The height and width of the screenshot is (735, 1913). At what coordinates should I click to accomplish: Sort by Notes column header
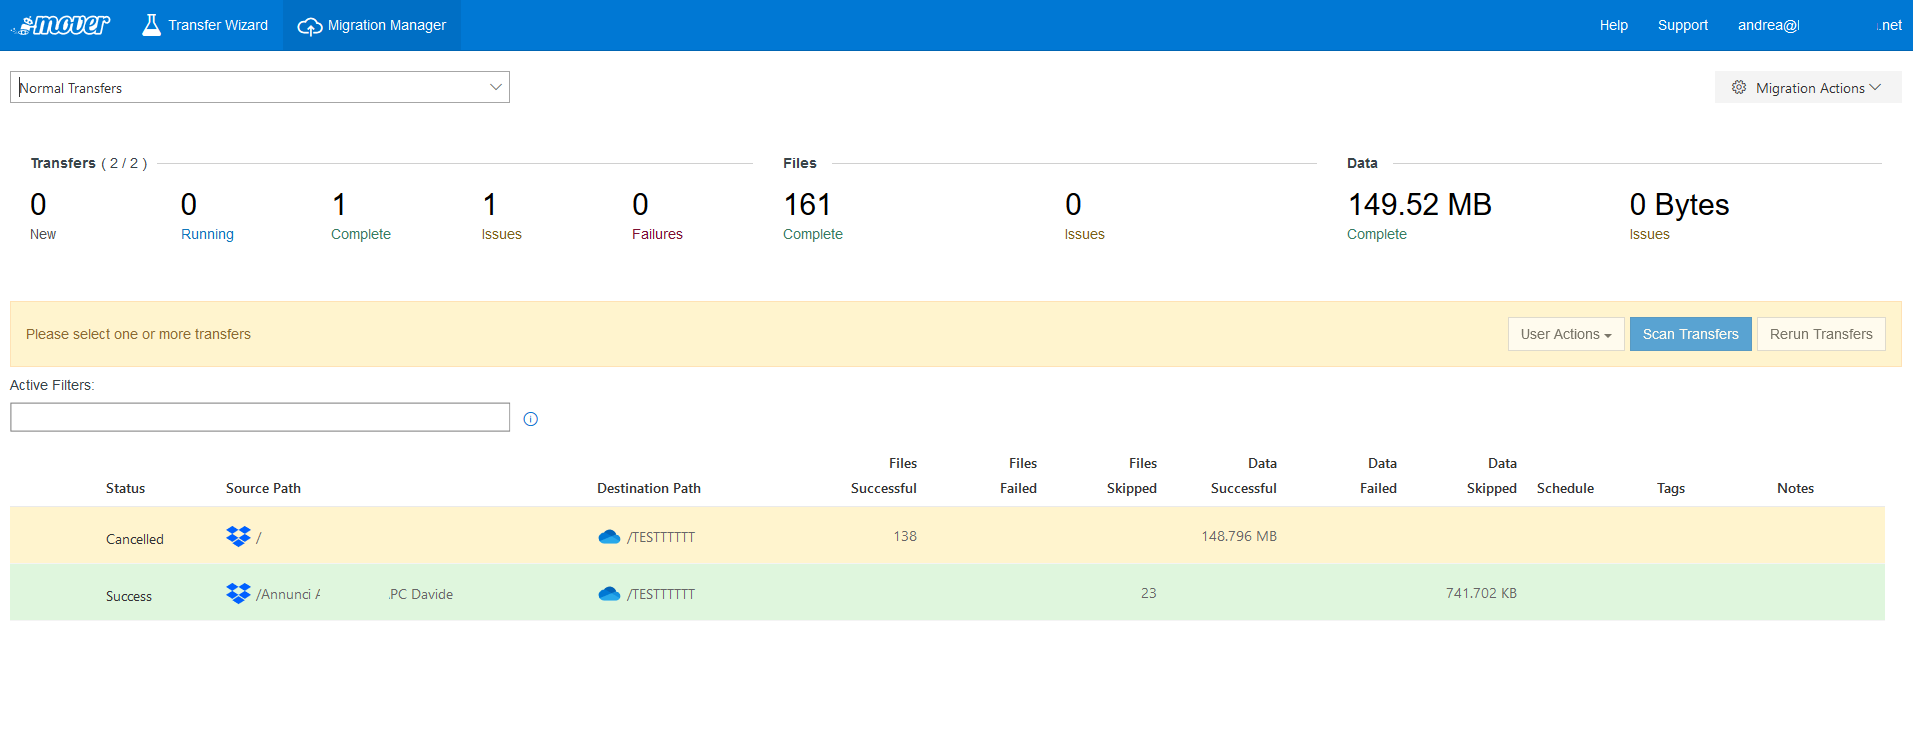tap(1795, 488)
